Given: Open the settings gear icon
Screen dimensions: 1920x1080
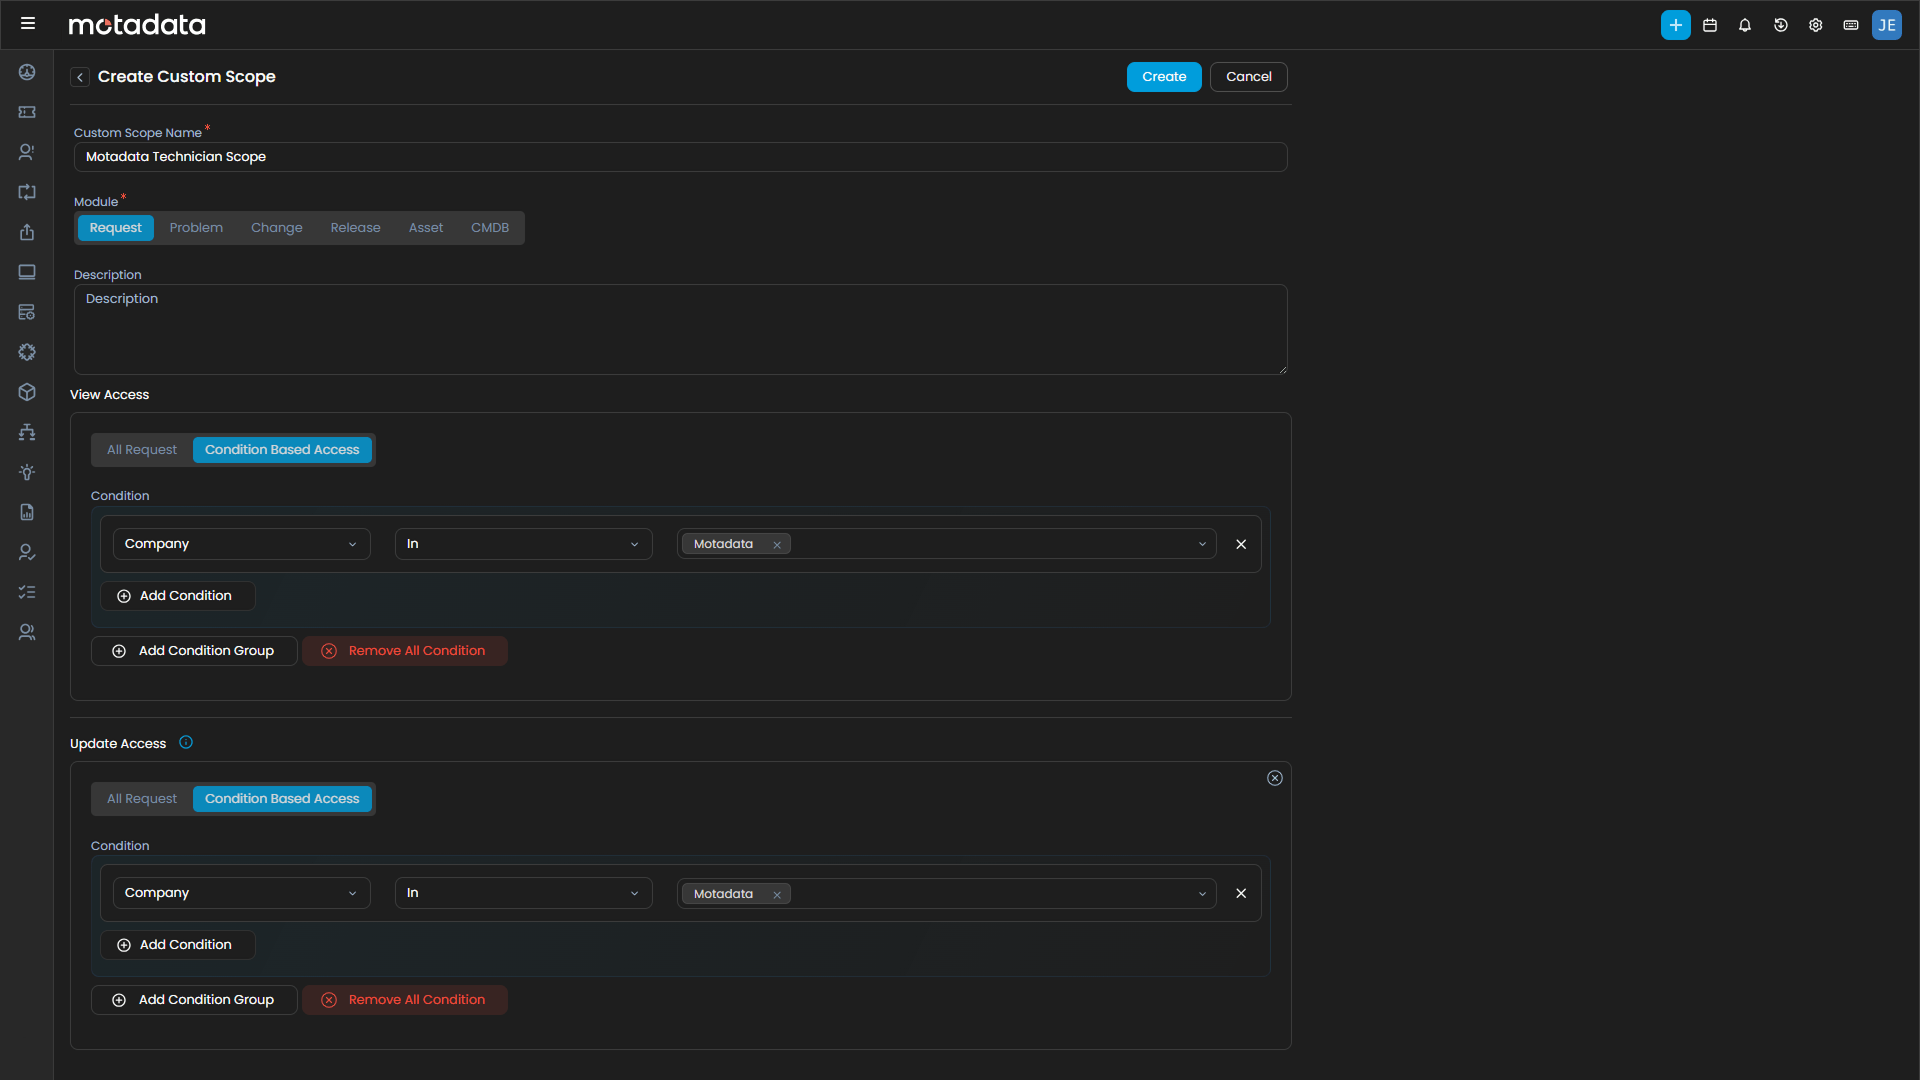Looking at the screenshot, I should click(1816, 25).
